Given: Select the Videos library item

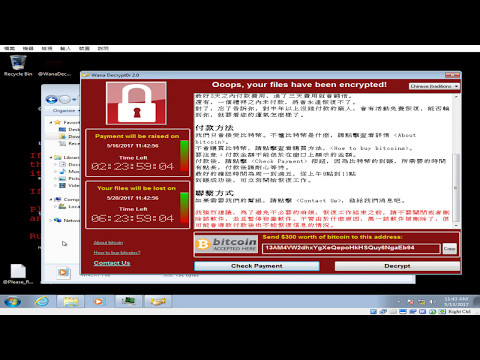Looking at the screenshot, I should pos(69,185).
